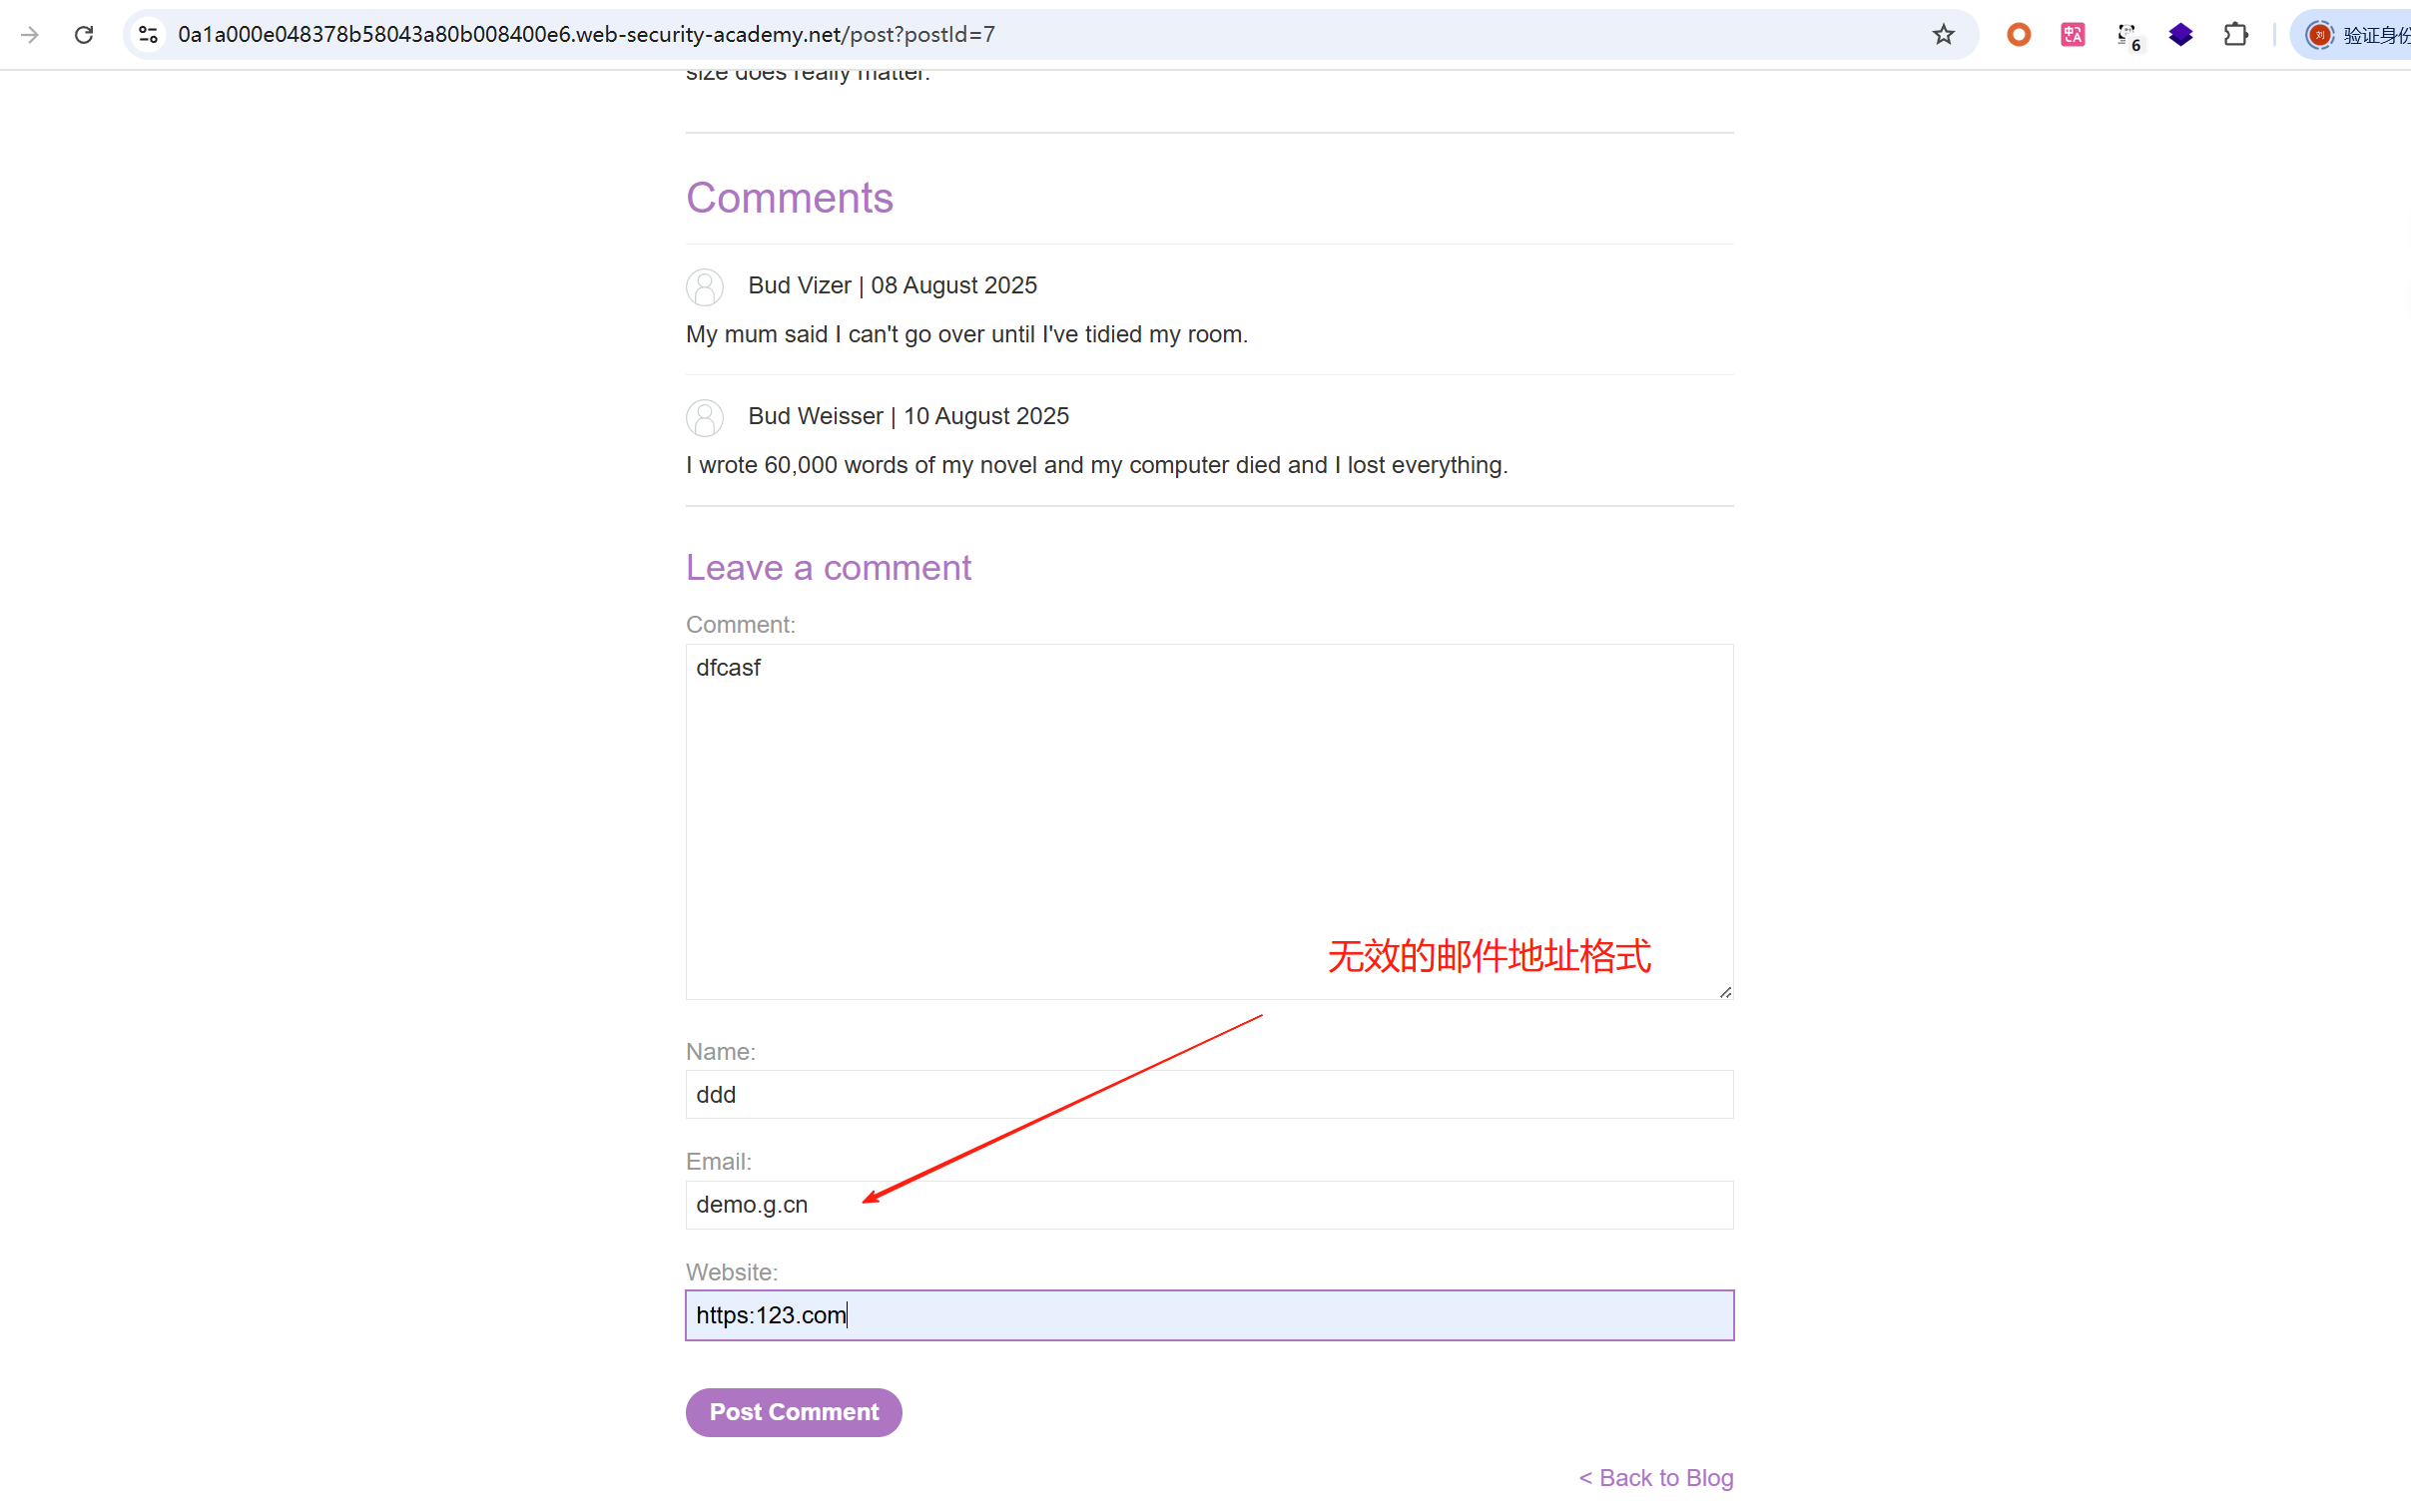
Task: Click the Email field with demo.g.cn
Action: [x=1208, y=1204]
